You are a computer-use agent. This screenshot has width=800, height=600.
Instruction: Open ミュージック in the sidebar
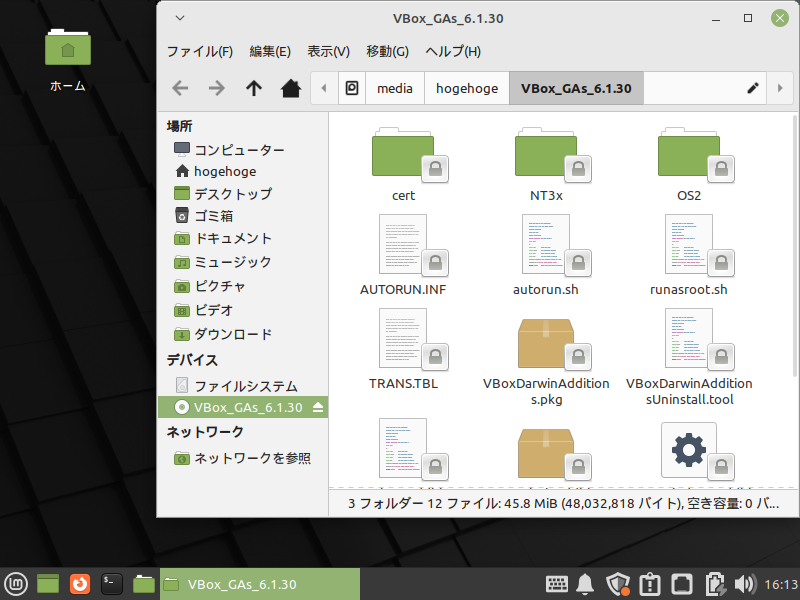click(243, 262)
